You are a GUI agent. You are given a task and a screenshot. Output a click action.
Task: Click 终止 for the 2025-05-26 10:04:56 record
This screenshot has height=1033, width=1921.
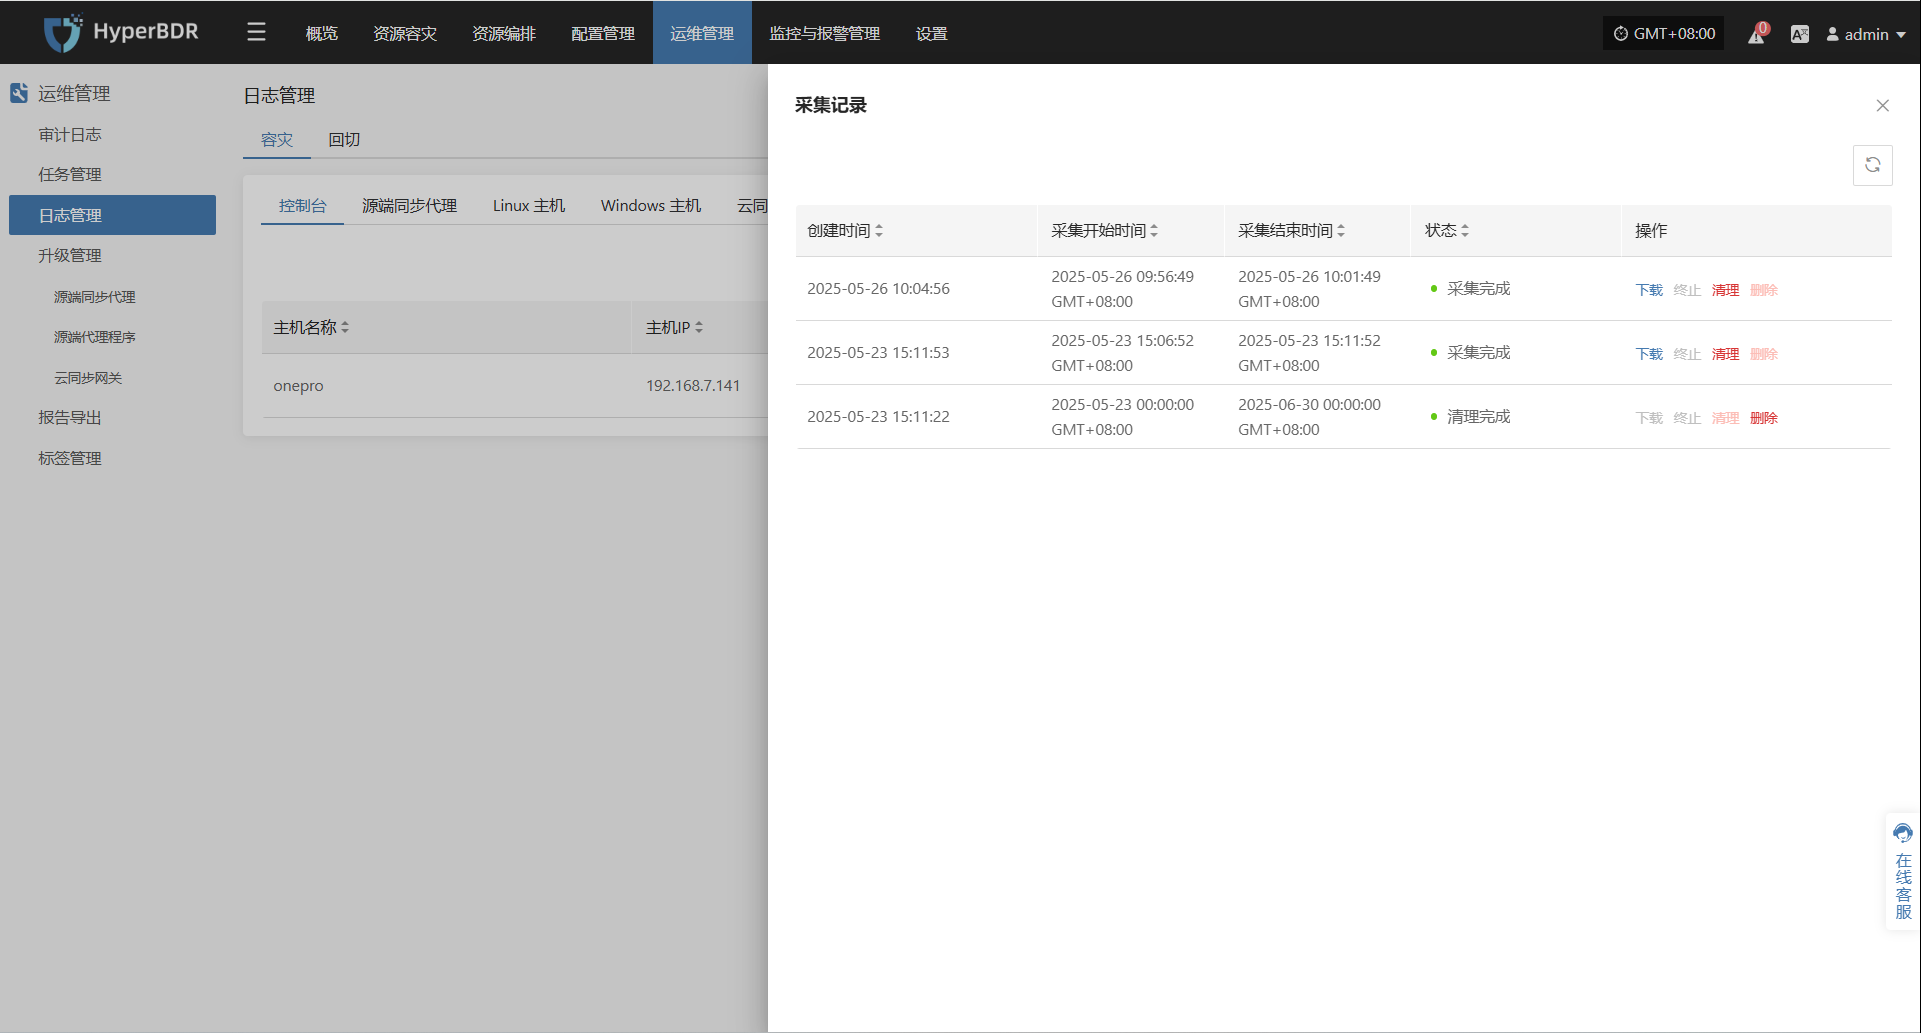pos(1687,290)
